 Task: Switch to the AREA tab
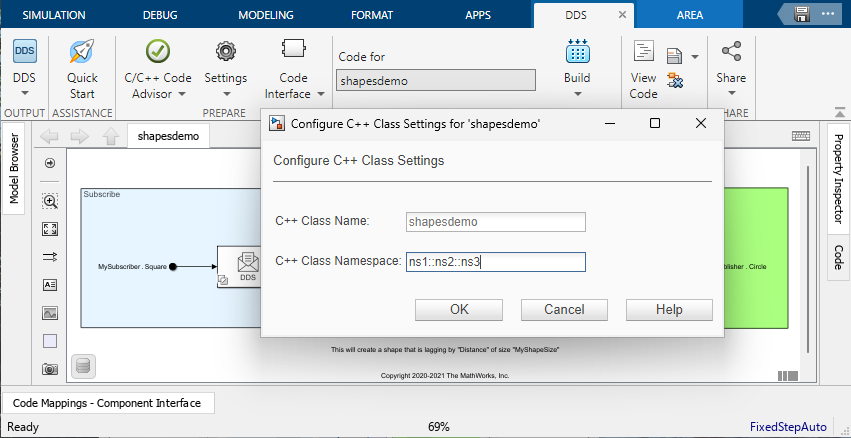coord(690,15)
